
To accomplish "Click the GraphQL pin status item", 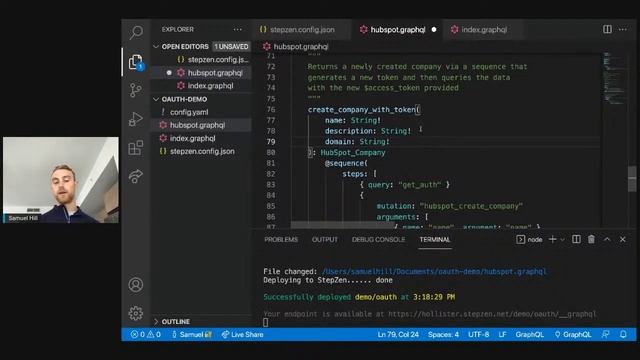I will tap(573, 334).
